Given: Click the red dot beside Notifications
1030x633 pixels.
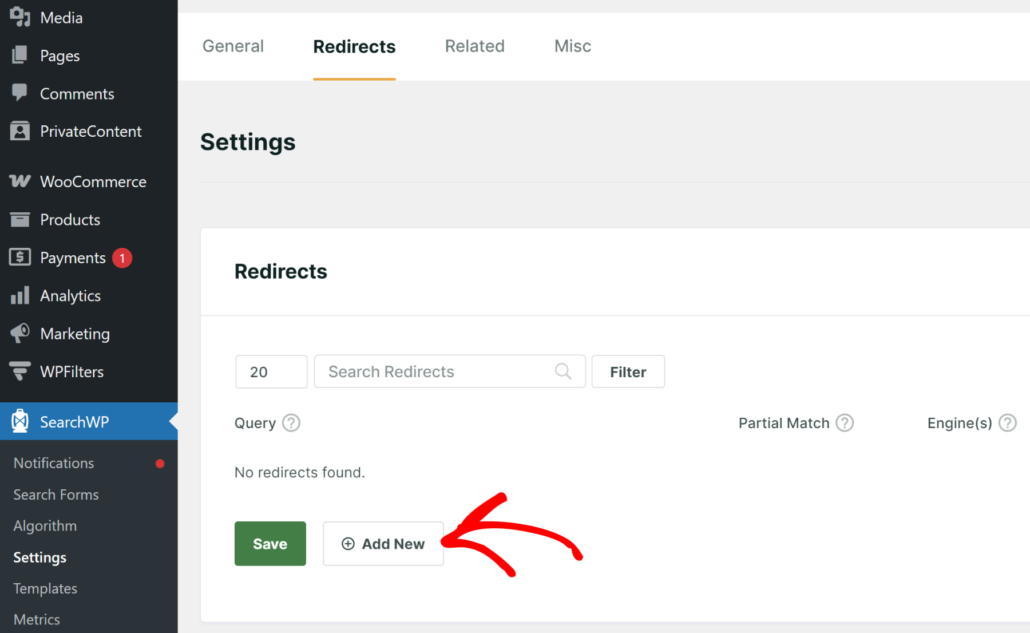Looking at the screenshot, I should [x=160, y=464].
